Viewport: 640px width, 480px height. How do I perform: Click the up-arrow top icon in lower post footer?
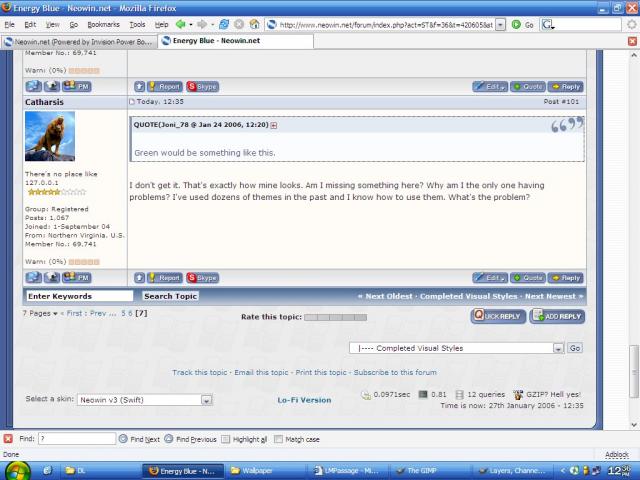click(140, 278)
